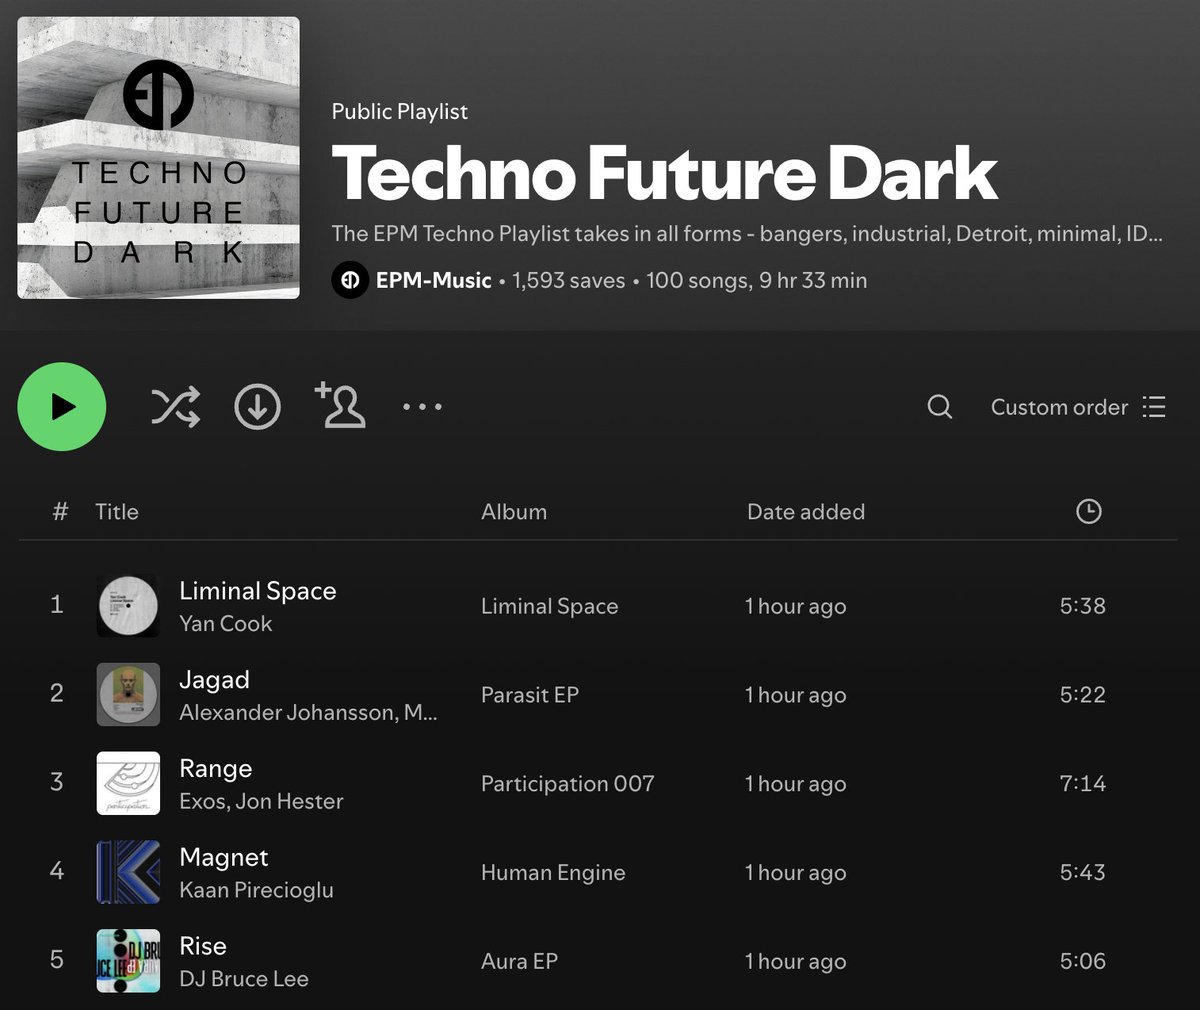Click the Liminal Space track artwork
Viewport: 1200px width, 1010px height.
128,606
